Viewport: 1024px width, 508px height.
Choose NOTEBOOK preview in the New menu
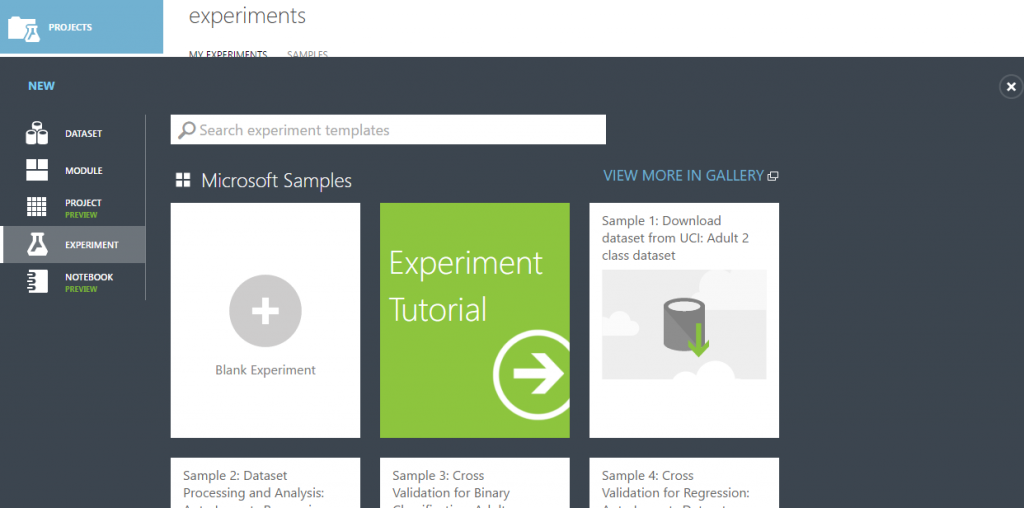[x=72, y=282]
